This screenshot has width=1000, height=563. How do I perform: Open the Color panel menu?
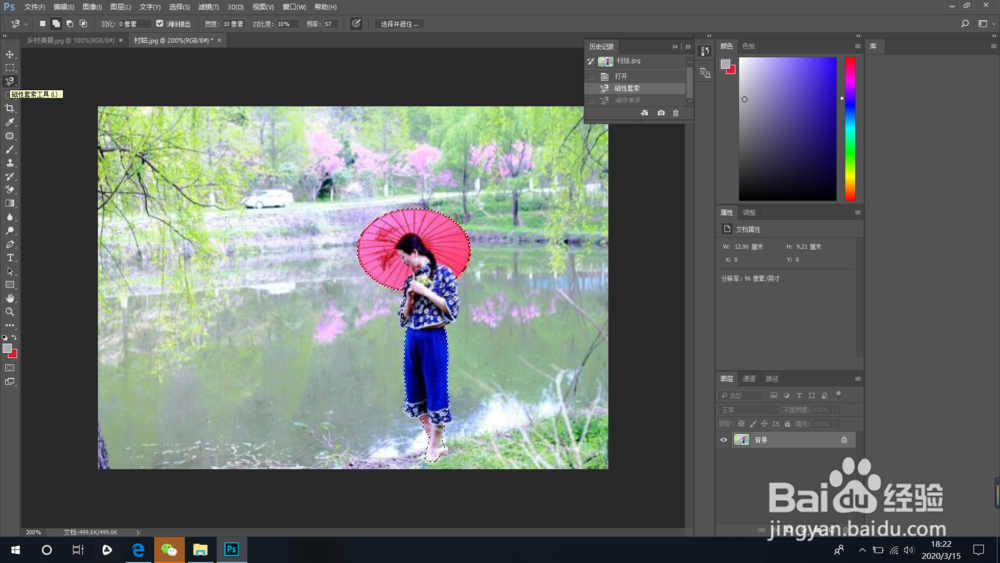857,46
